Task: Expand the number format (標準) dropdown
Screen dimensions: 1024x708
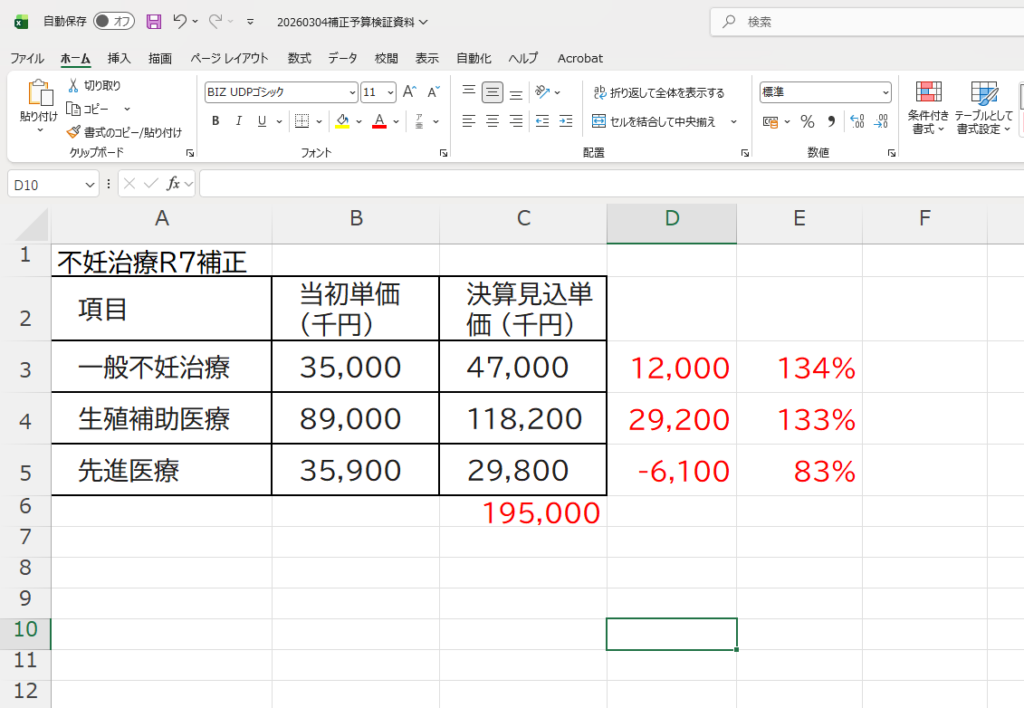Action: coord(885,92)
